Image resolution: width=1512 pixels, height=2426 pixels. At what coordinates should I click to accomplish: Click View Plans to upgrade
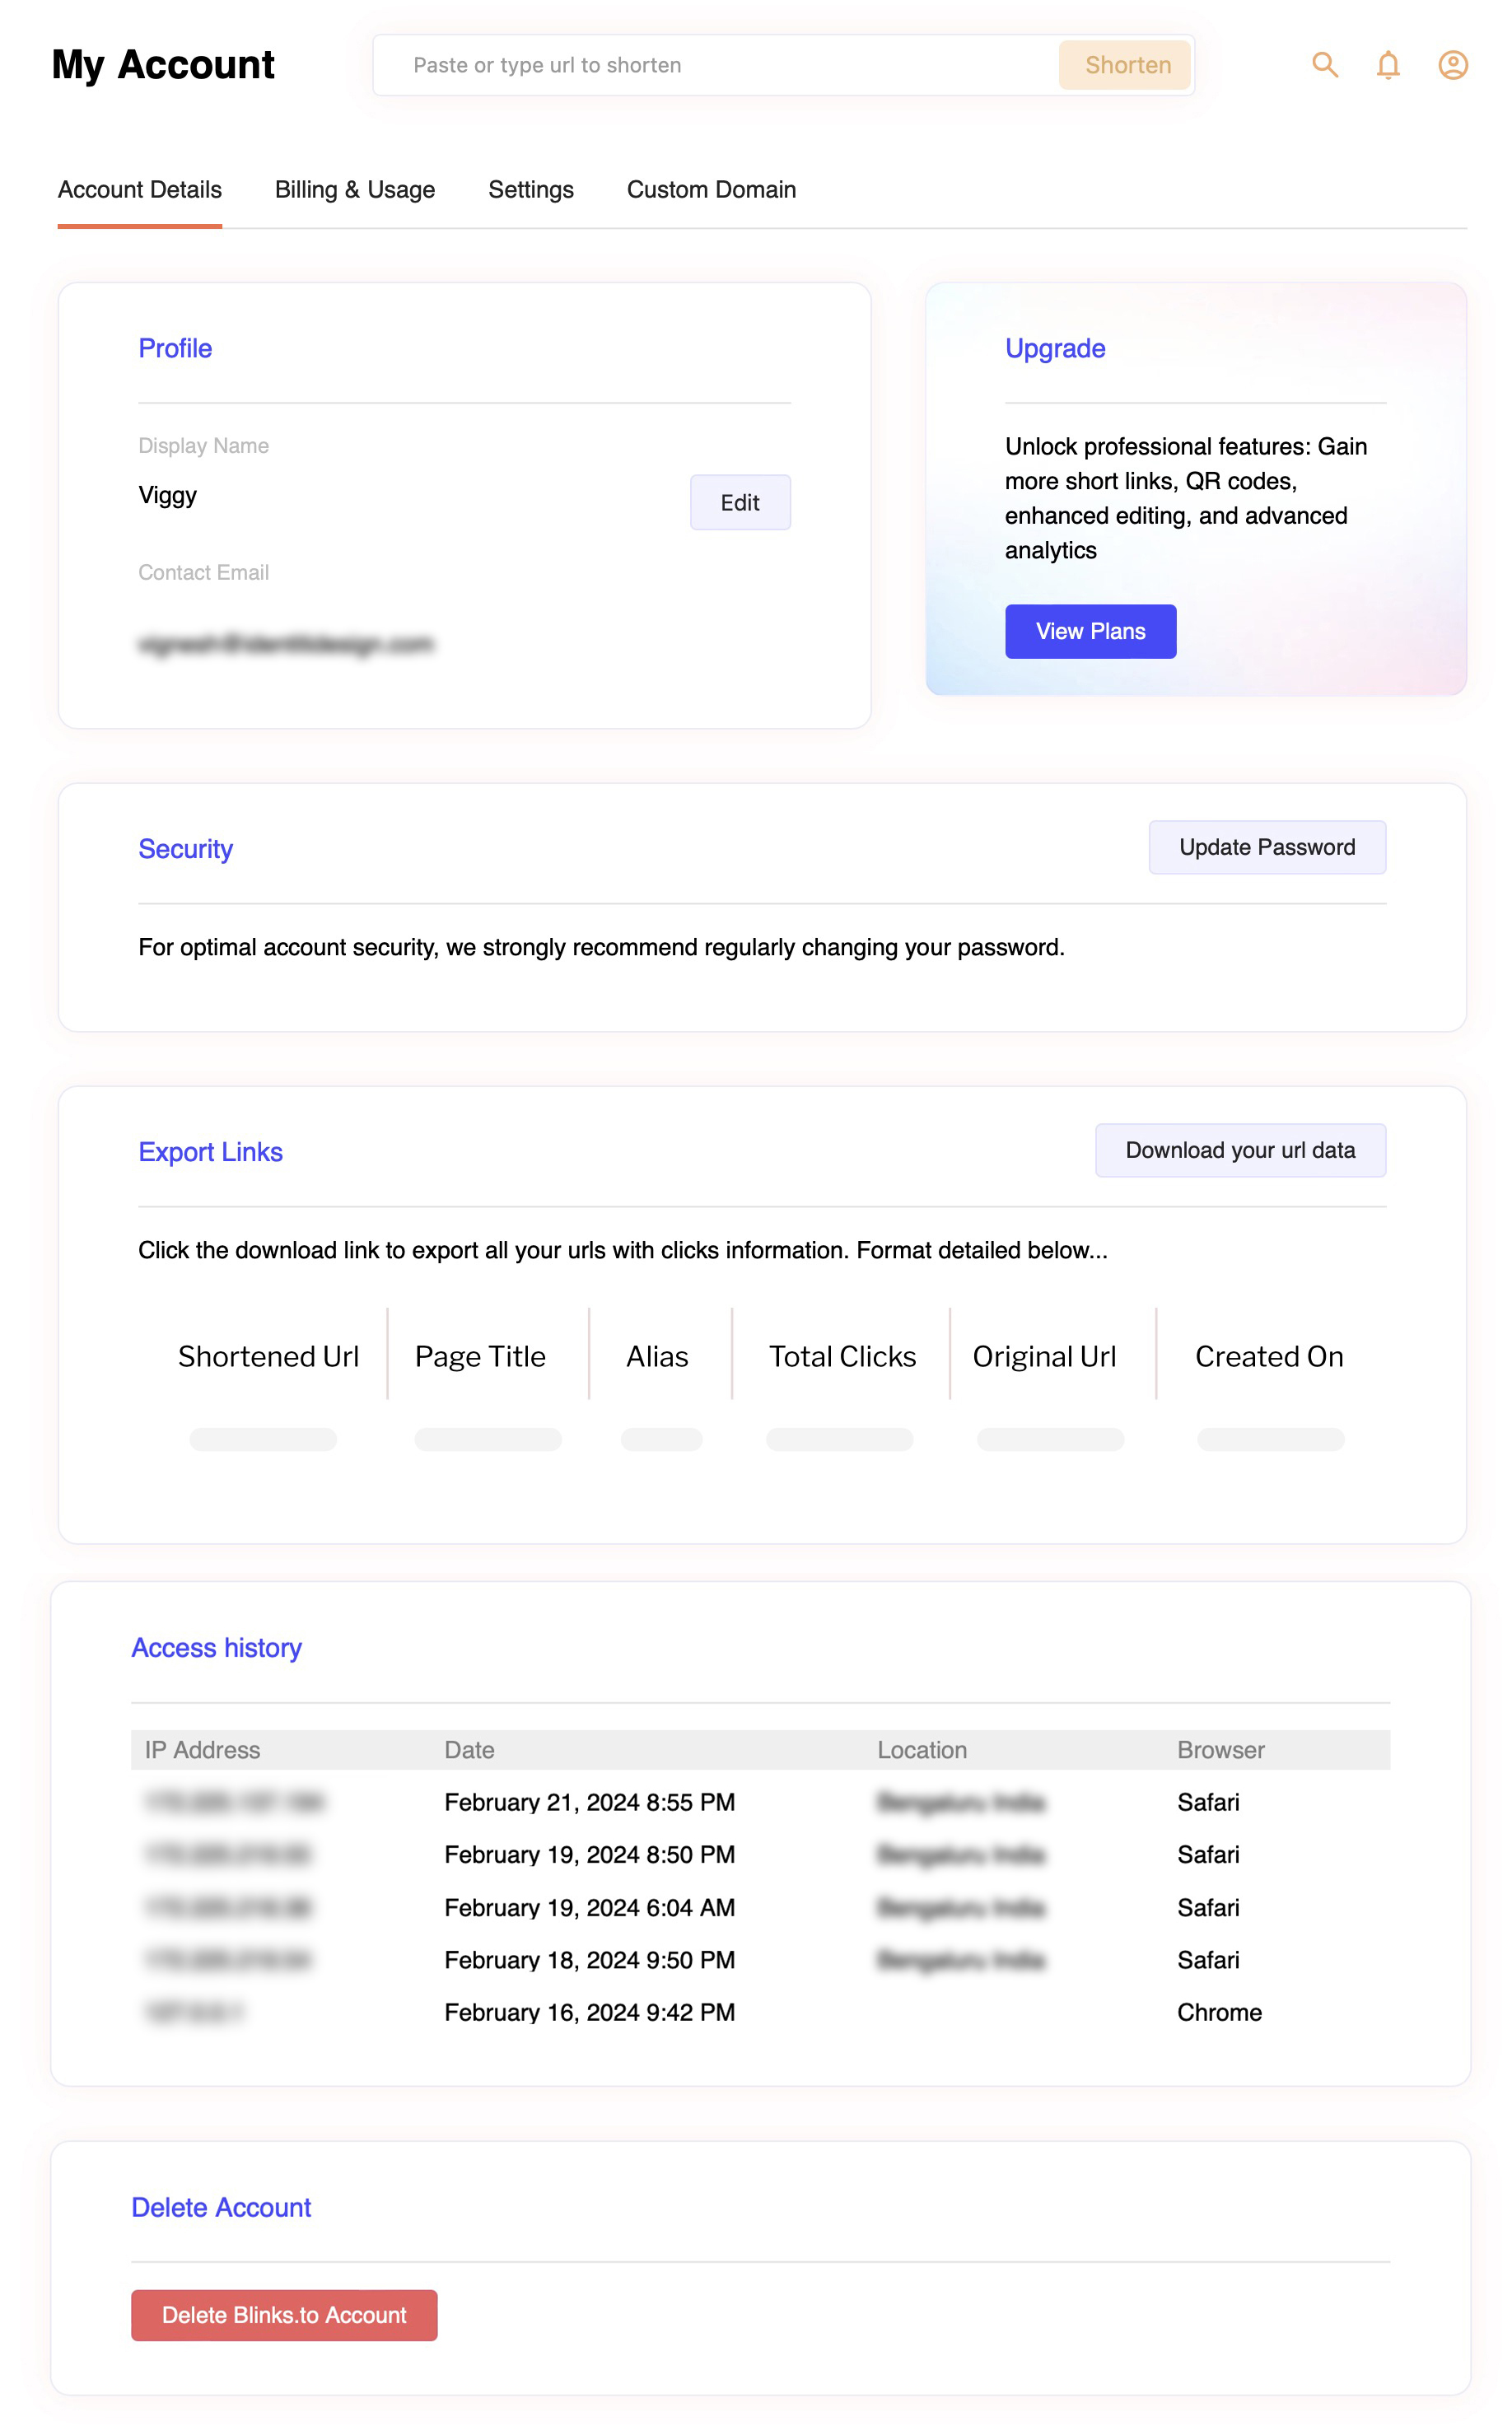click(1090, 631)
